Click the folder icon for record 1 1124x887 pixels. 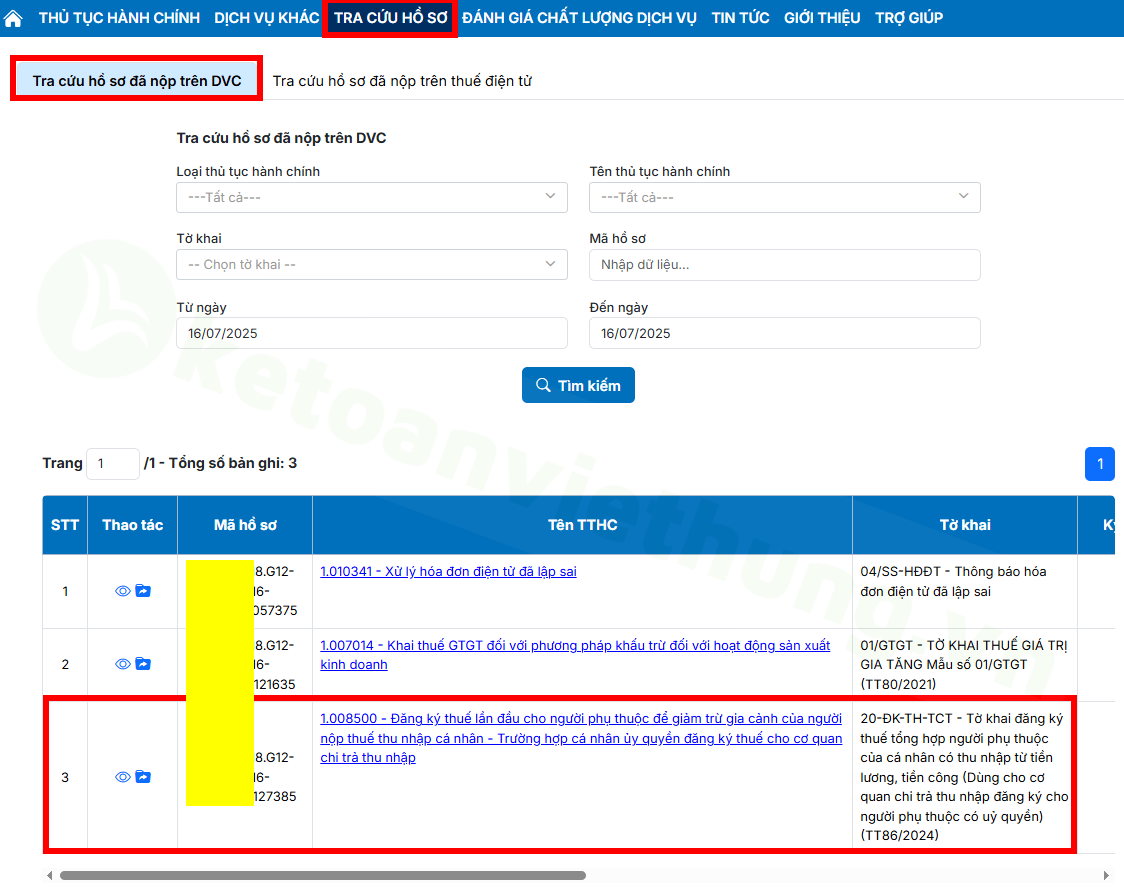(x=143, y=591)
